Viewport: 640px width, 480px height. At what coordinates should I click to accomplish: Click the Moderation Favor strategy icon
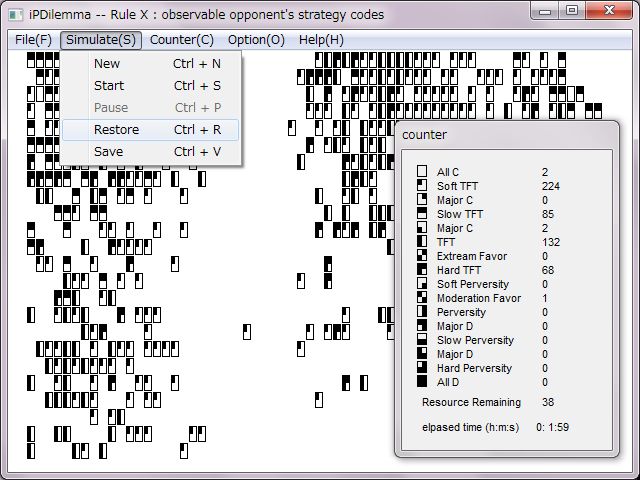[x=422, y=297]
